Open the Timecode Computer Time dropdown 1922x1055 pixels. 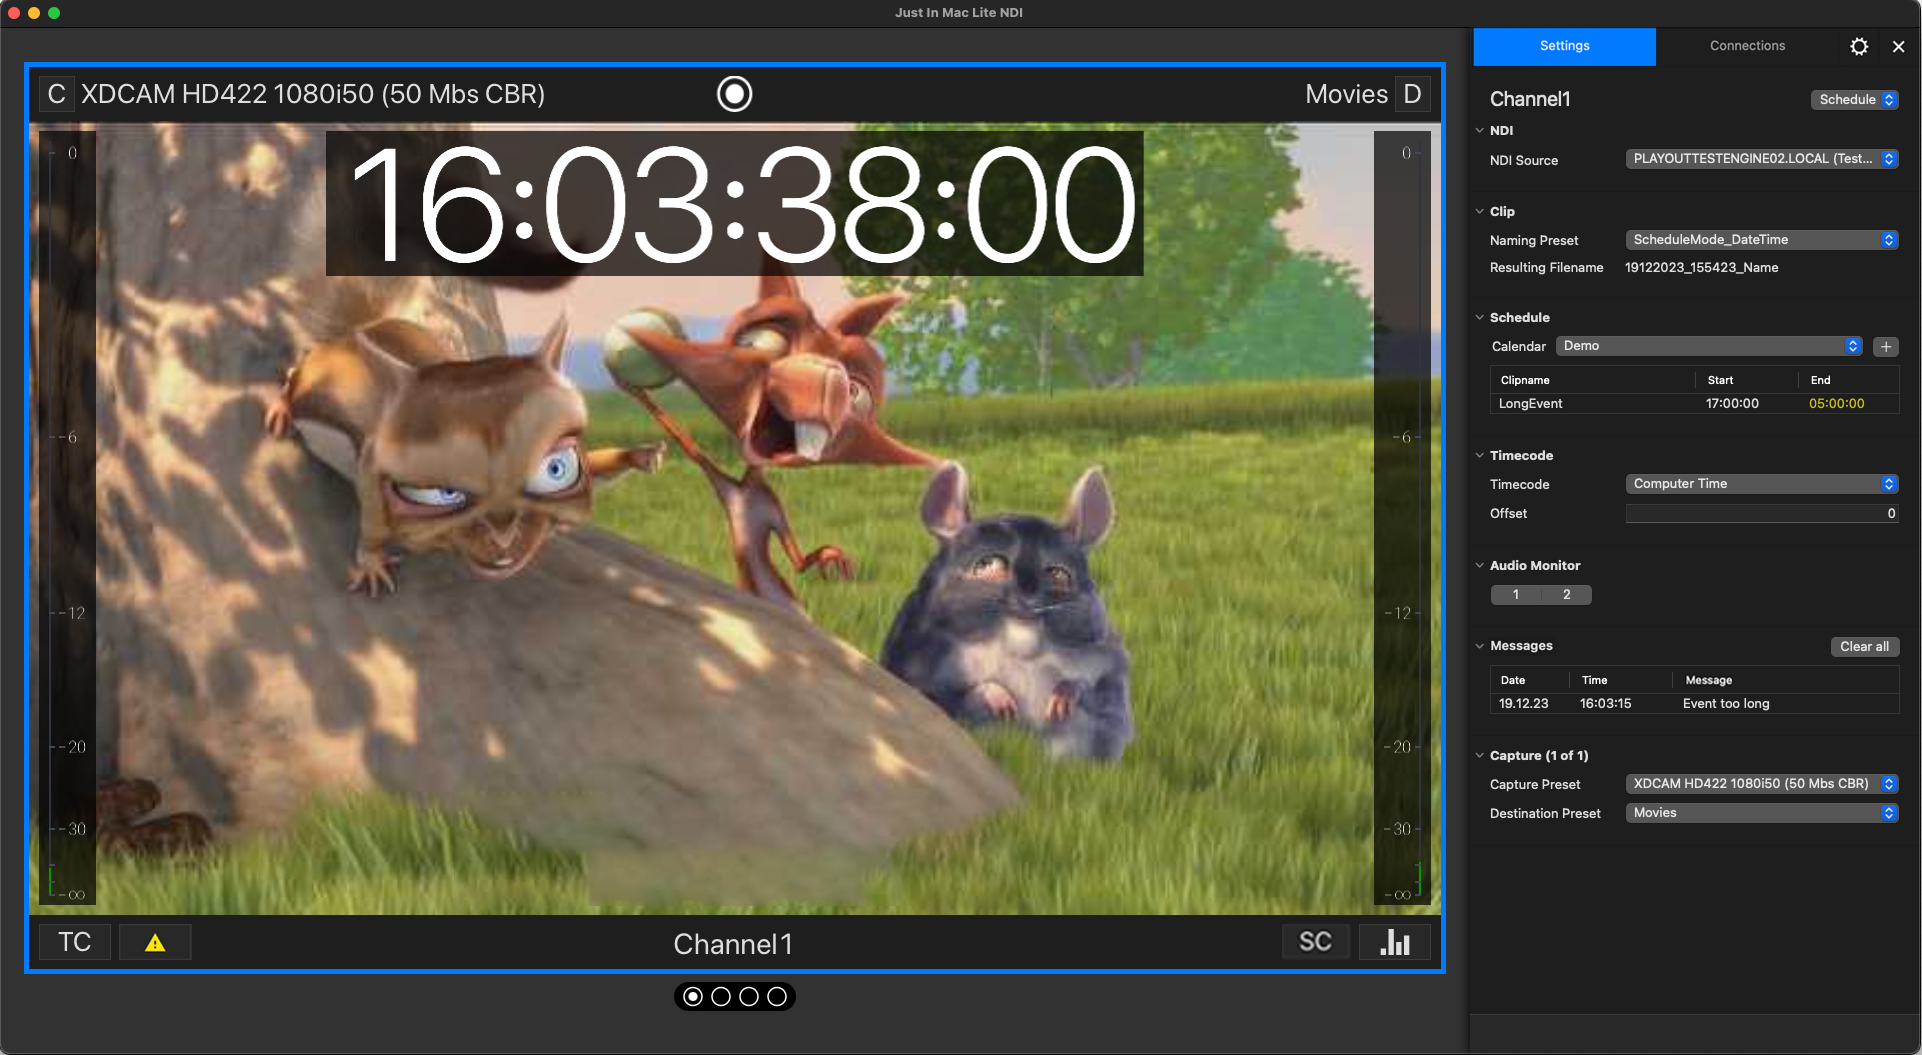(x=1762, y=484)
